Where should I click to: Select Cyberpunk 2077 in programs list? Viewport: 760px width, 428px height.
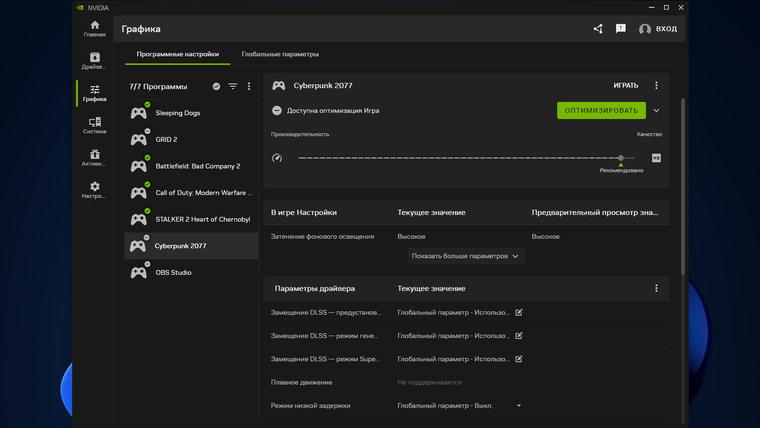tap(191, 246)
